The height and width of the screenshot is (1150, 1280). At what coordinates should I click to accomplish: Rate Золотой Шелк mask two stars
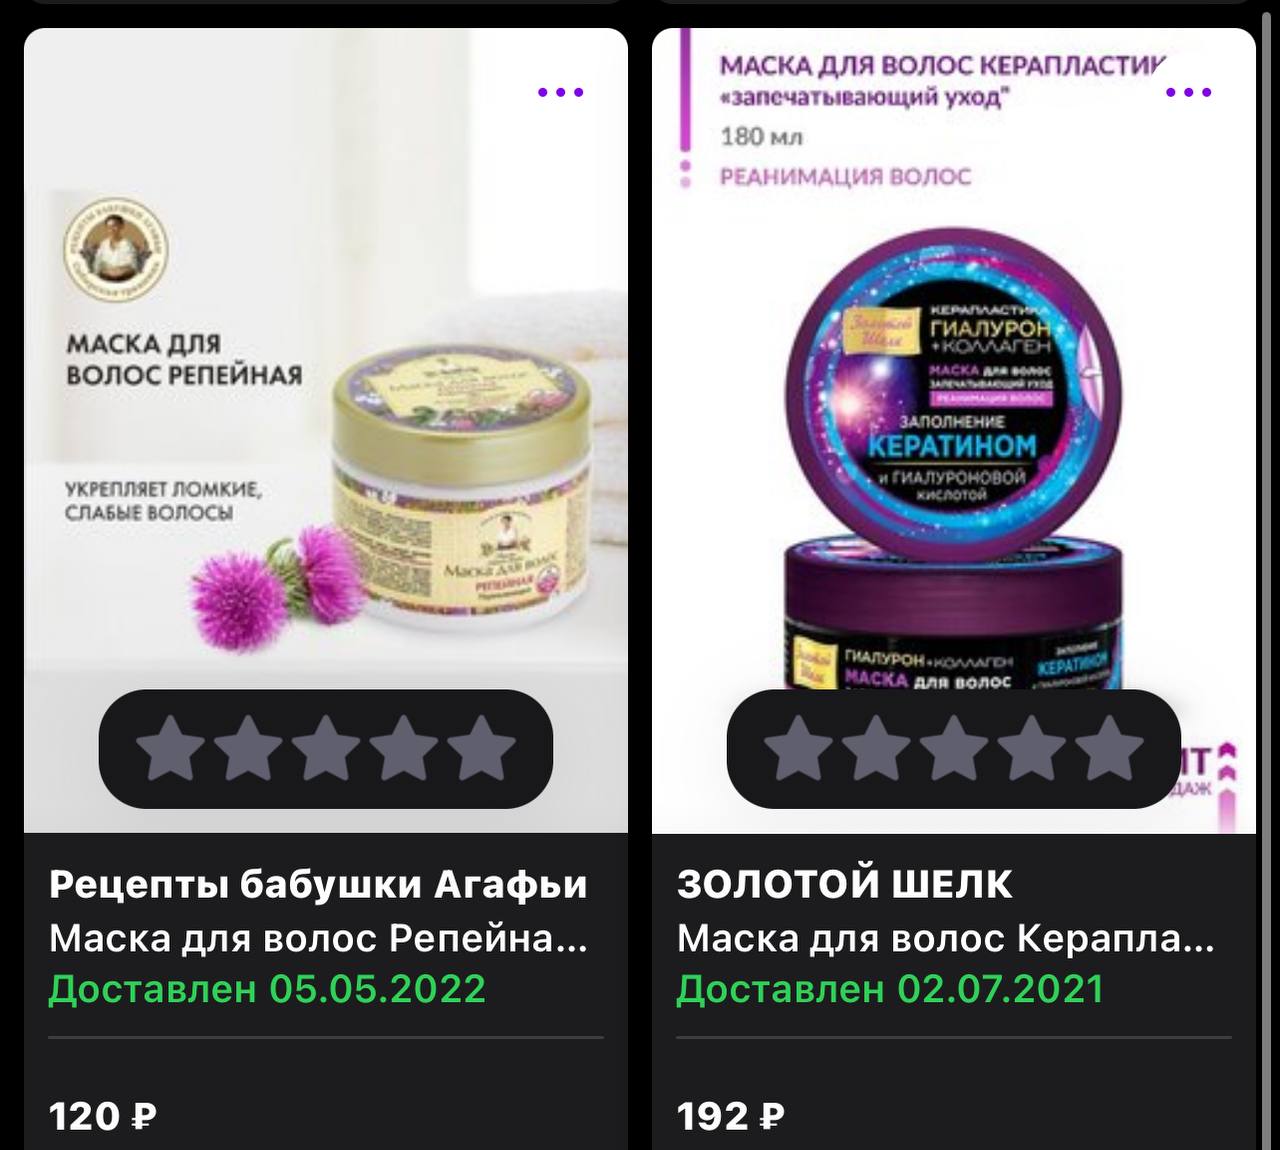876,748
